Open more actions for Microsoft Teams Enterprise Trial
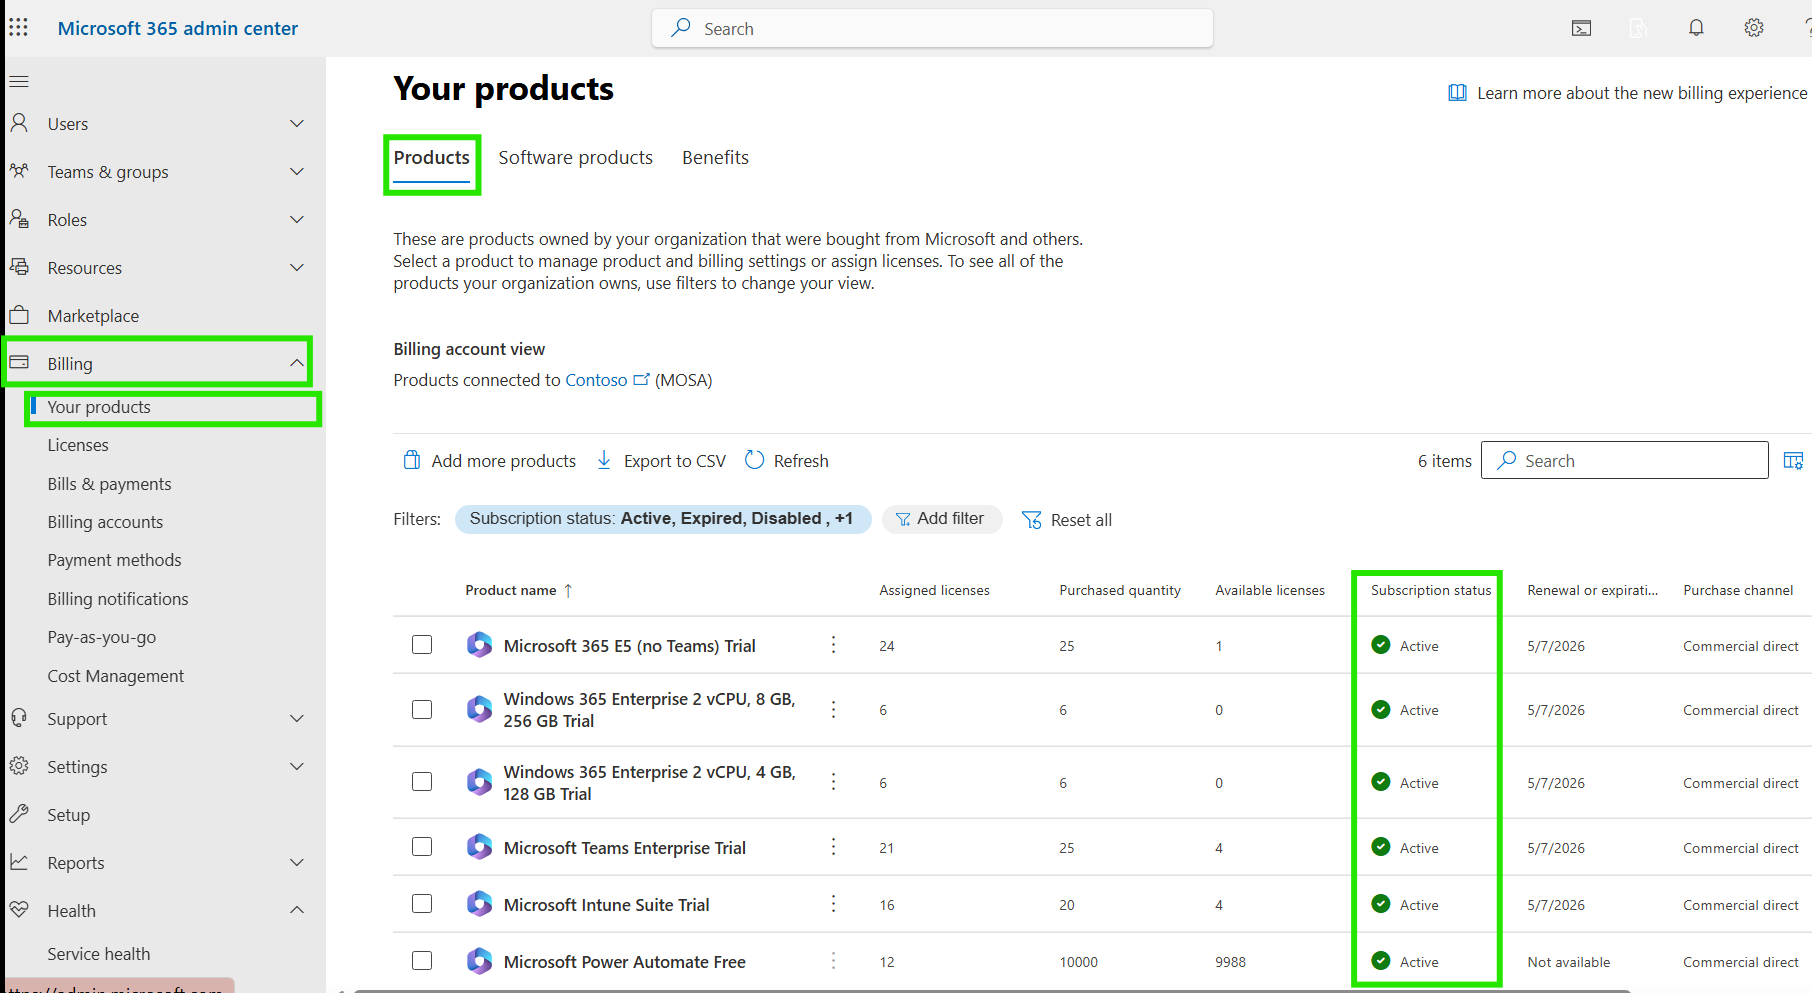 tap(833, 847)
